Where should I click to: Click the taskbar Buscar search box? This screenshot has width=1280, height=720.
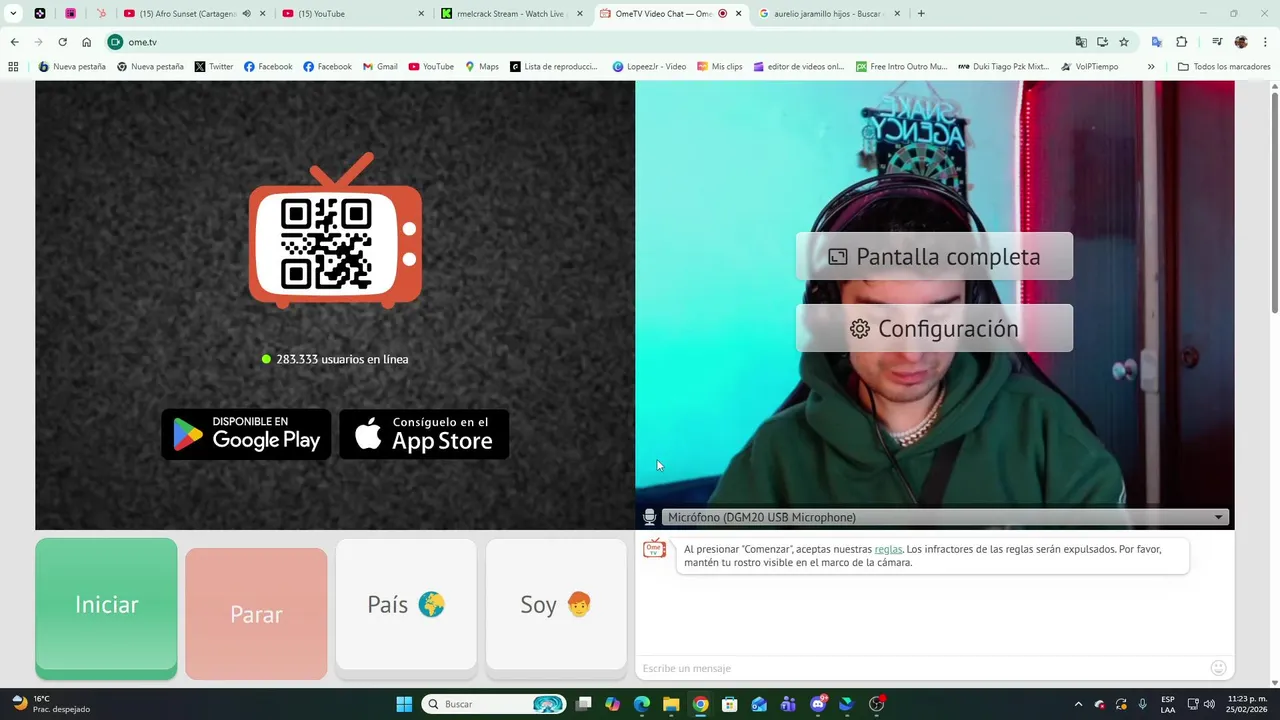point(494,704)
